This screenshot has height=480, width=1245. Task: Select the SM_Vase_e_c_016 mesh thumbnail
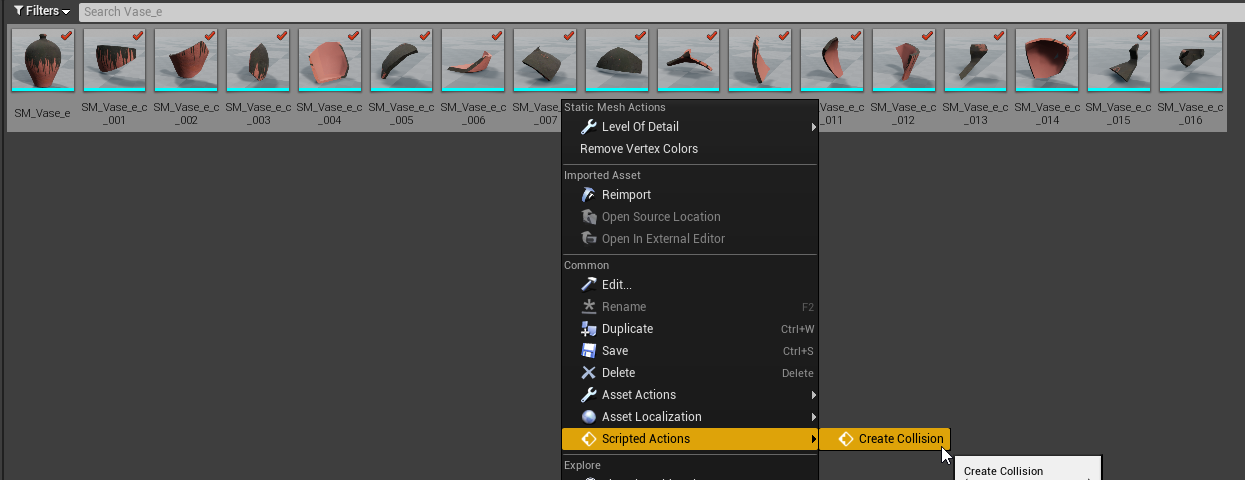click(x=1190, y=62)
